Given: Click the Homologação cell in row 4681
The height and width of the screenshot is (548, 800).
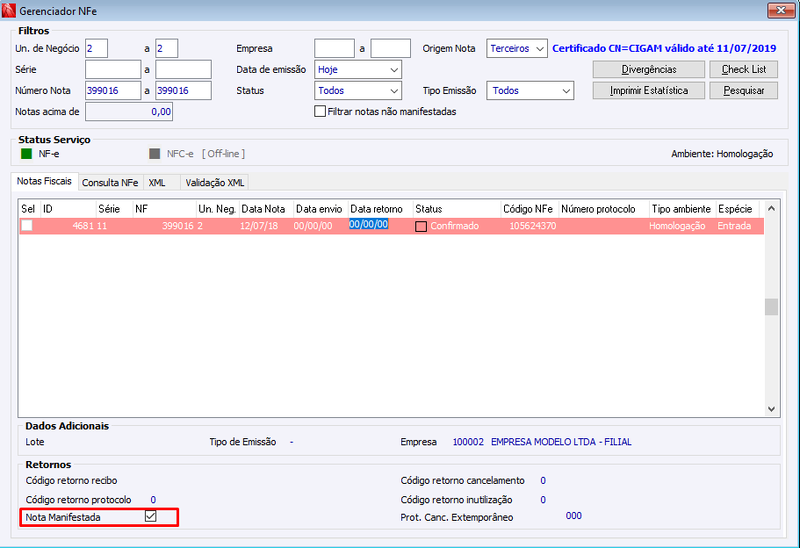Looking at the screenshot, I should pyautogui.click(x=677, y=226).
